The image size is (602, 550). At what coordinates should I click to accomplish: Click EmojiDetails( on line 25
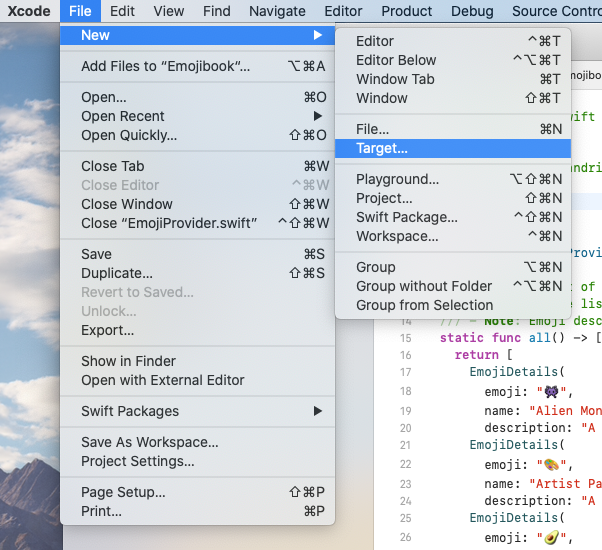[x=517, y=518]
